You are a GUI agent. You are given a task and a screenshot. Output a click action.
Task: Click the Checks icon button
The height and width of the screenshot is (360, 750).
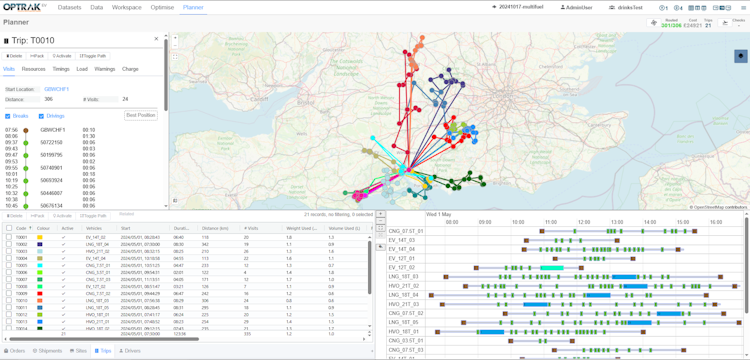point(725,23)
